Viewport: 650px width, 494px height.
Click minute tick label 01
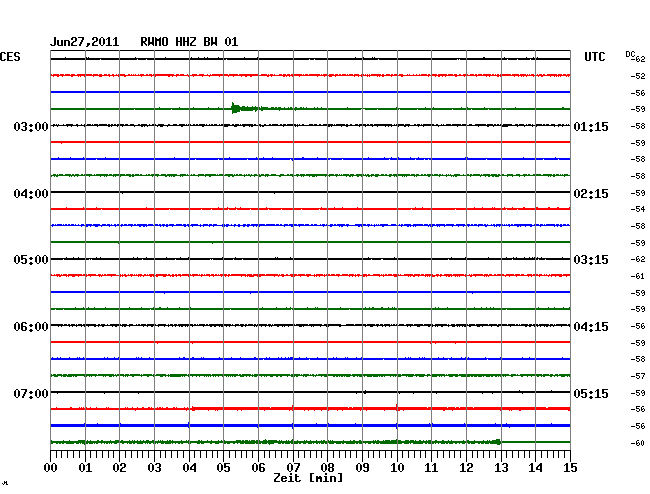85,467
